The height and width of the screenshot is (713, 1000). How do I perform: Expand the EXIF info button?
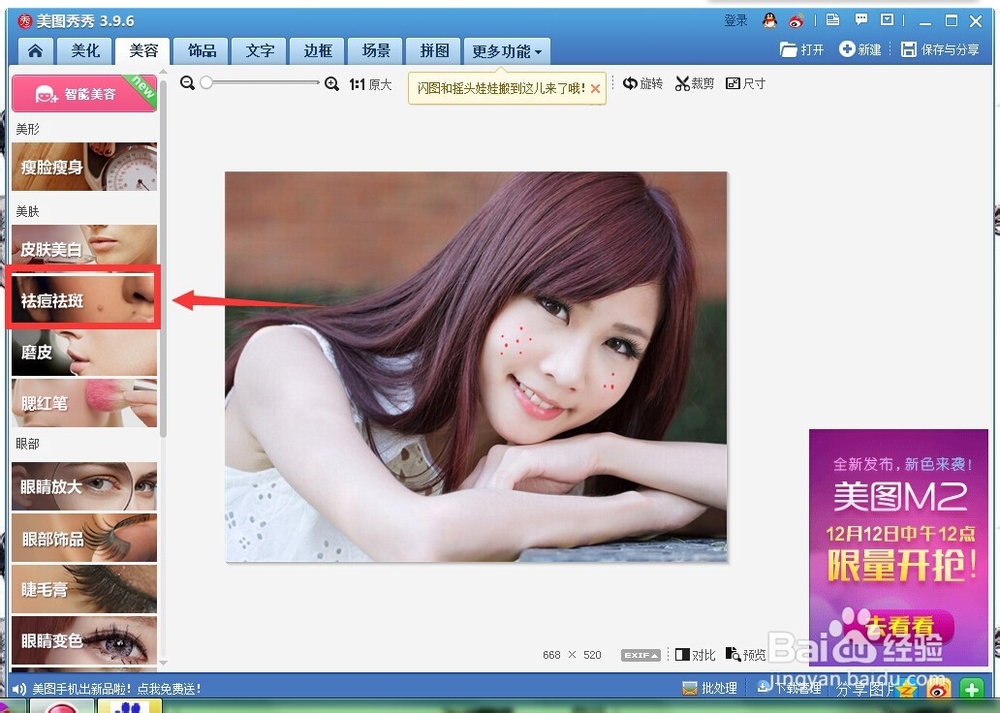[x=641, y=655]
